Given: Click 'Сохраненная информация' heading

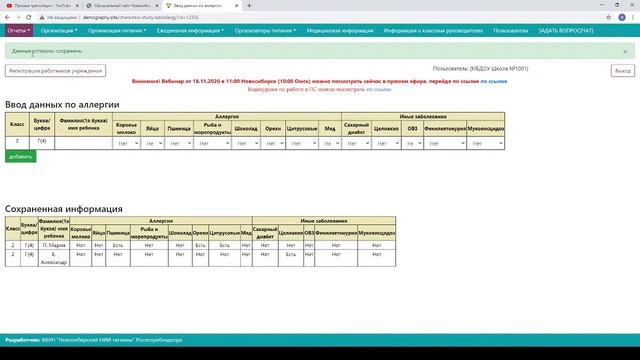Looking at the screenshot, I should (x=64, y=209).
